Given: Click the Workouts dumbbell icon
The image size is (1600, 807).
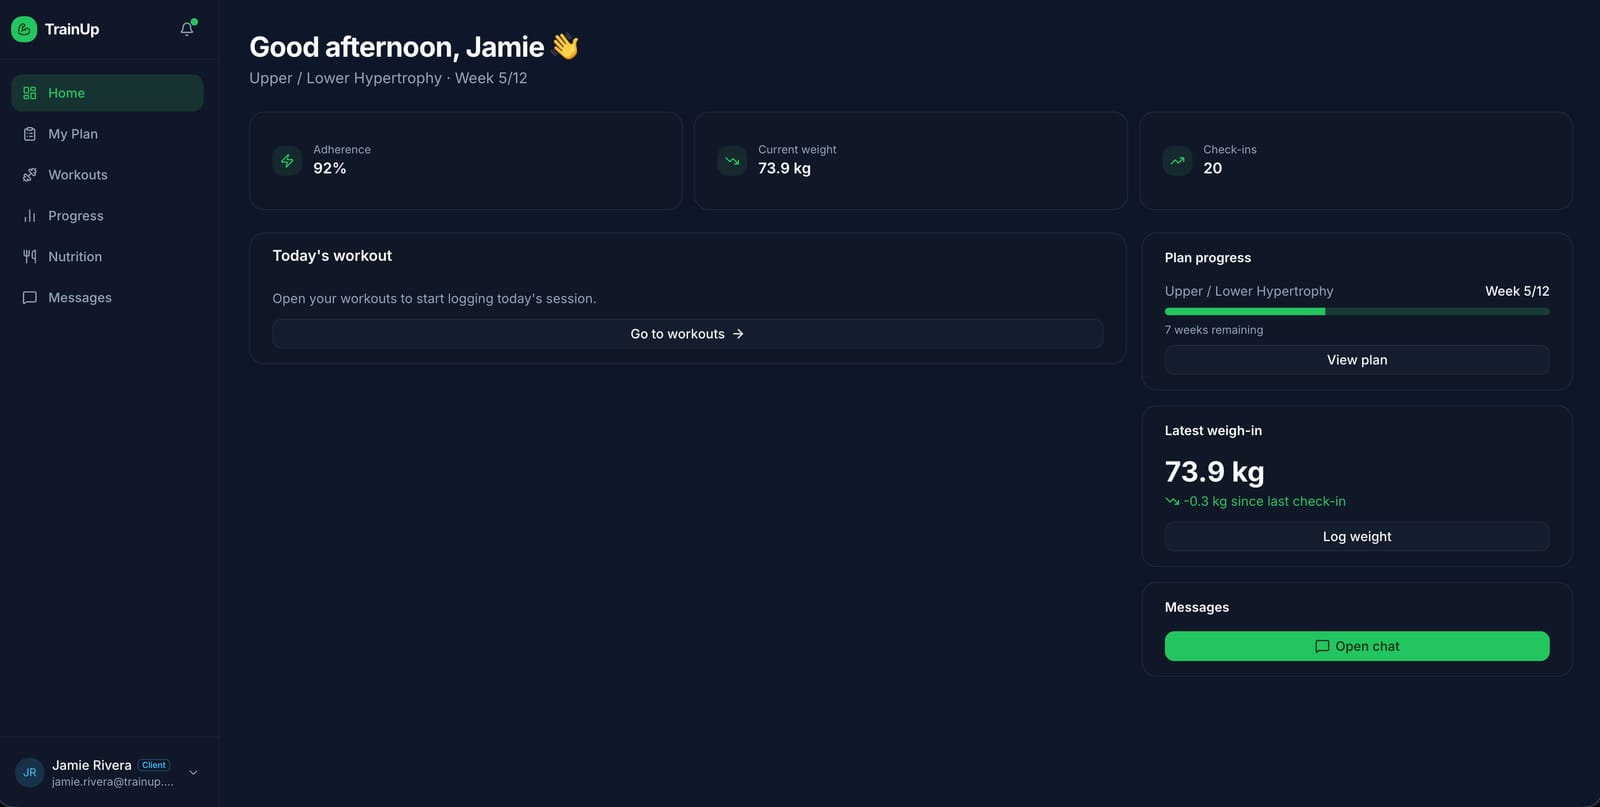Looking at the screenshot, I should tap(30, 175).
